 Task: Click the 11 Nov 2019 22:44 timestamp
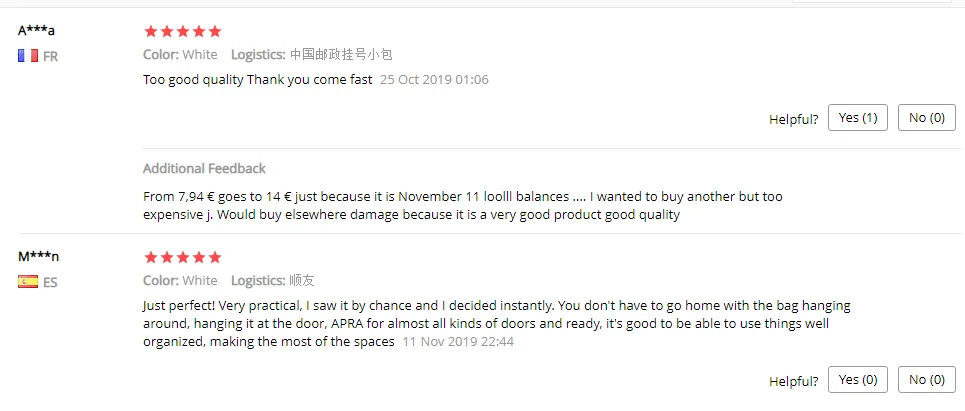(458, 341)
